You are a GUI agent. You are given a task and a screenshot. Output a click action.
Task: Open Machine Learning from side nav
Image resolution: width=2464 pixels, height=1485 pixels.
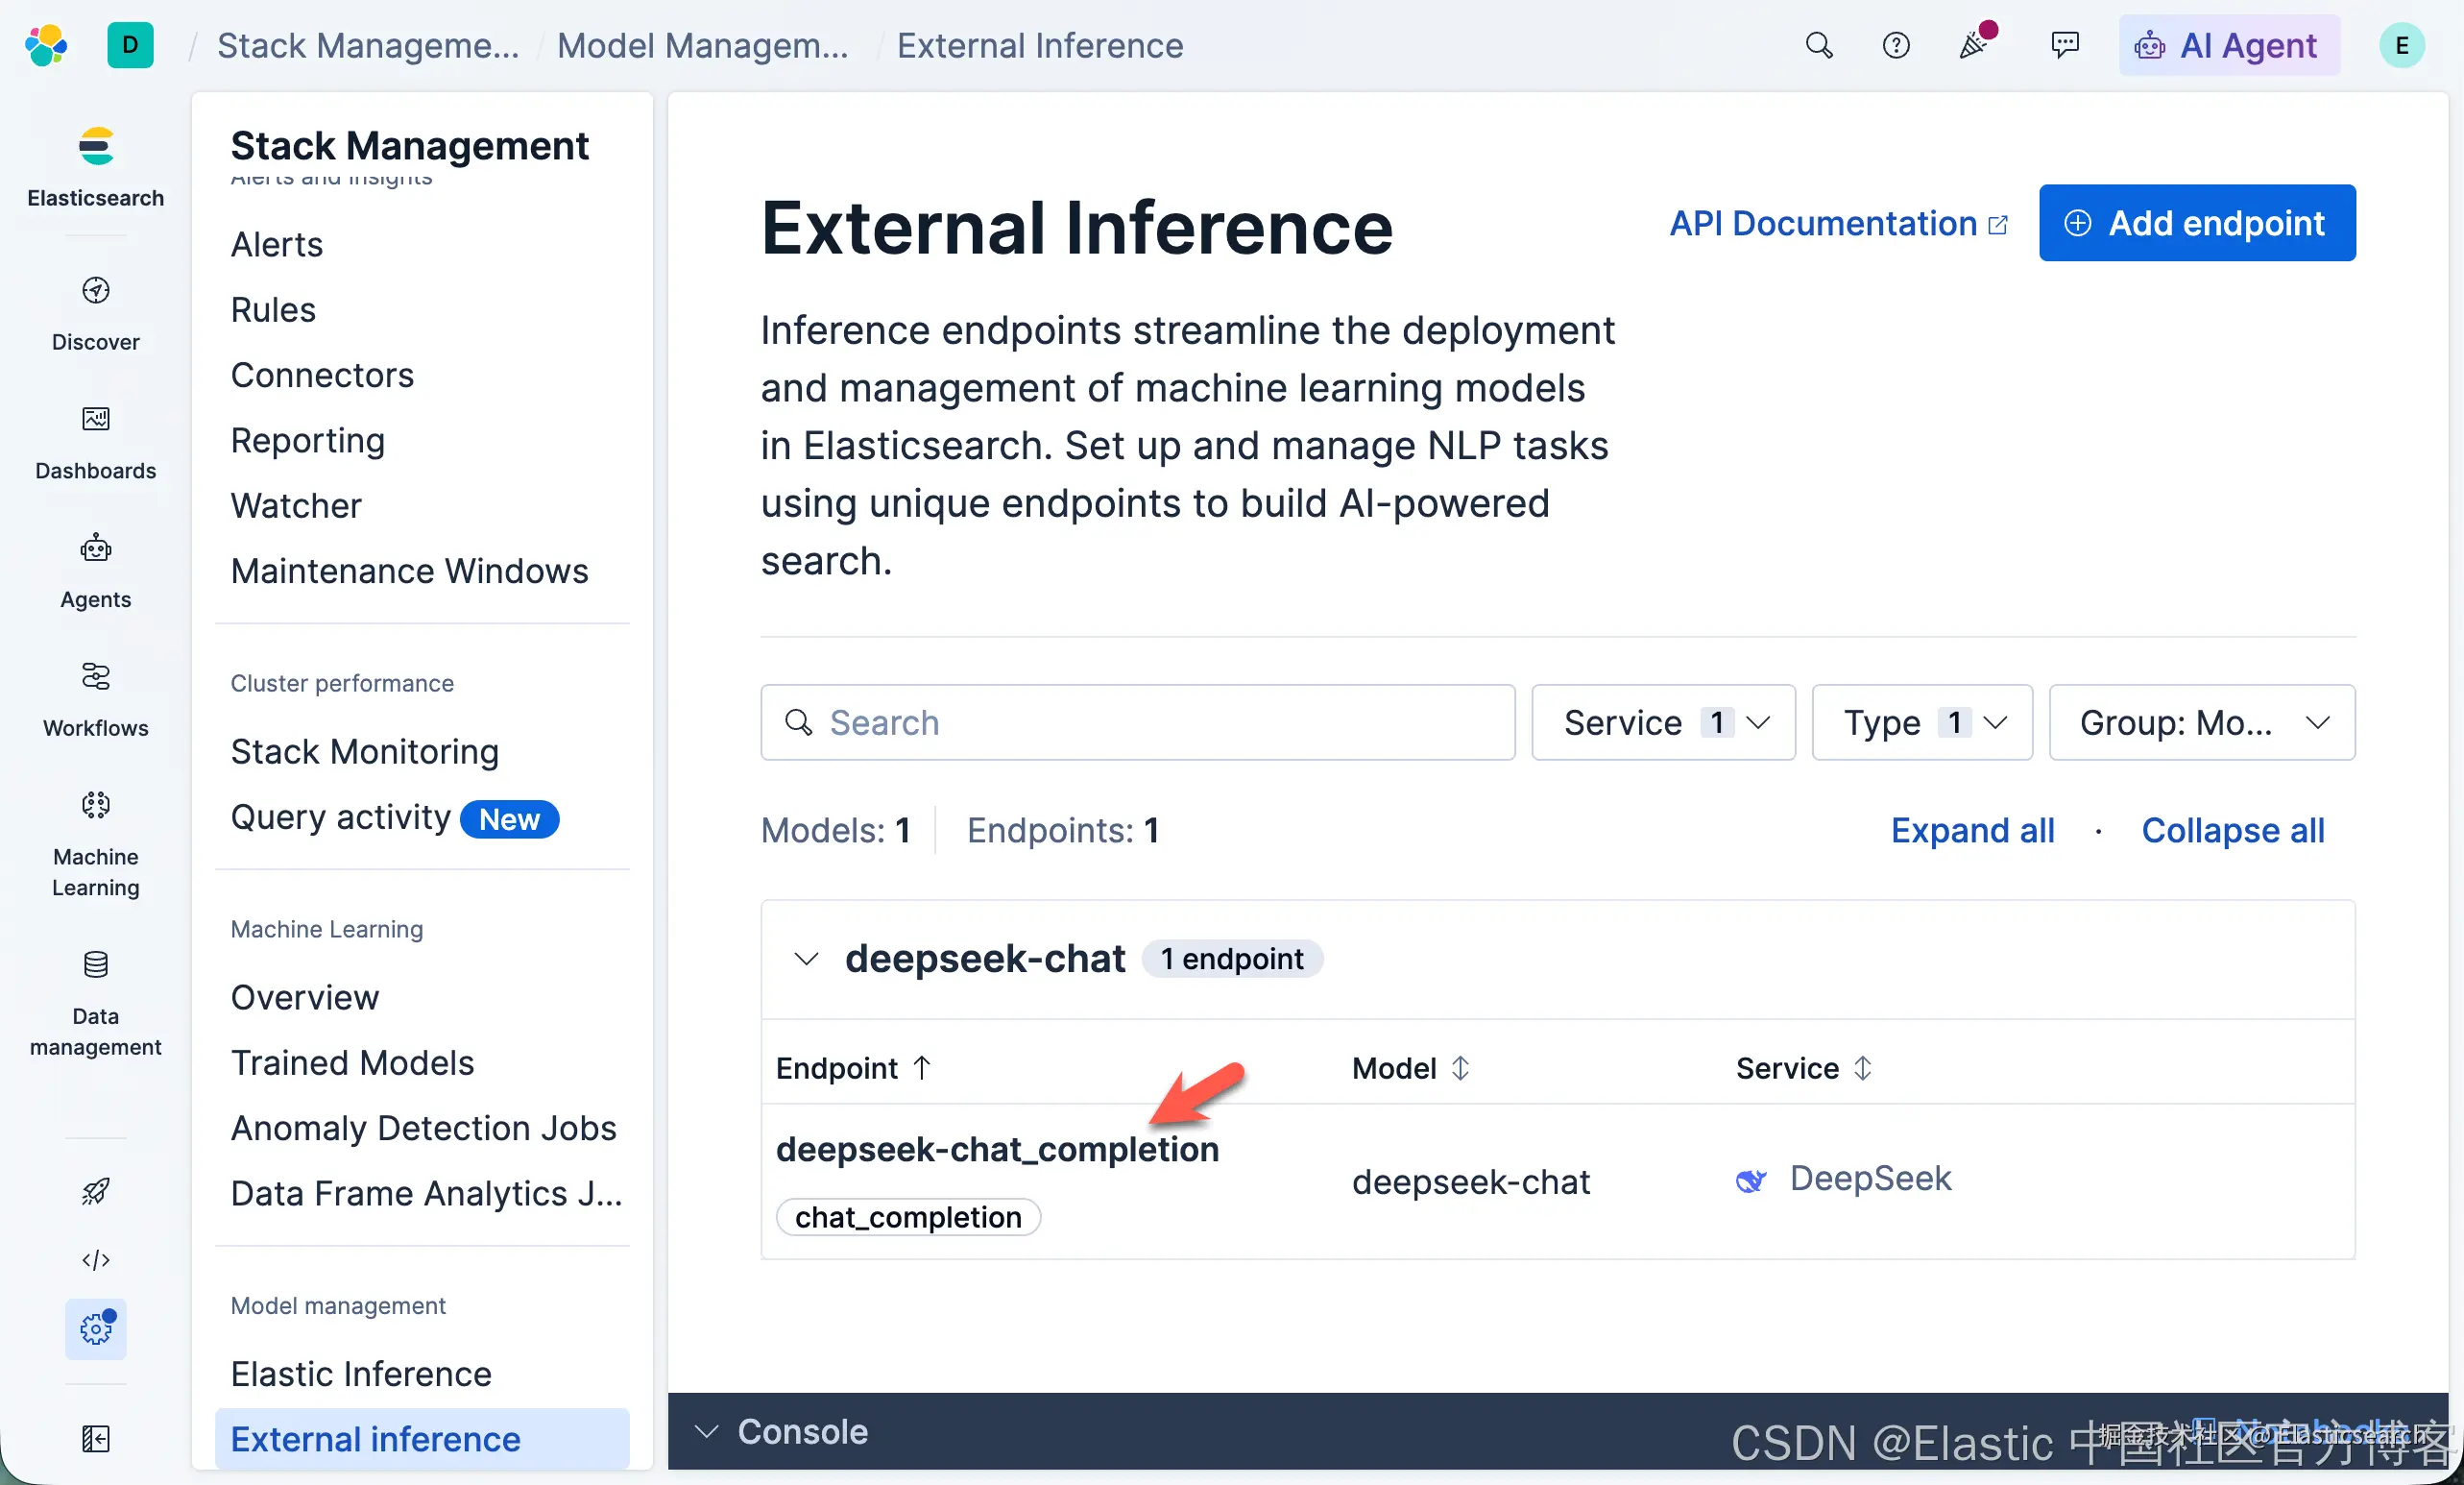pos(96,844)
